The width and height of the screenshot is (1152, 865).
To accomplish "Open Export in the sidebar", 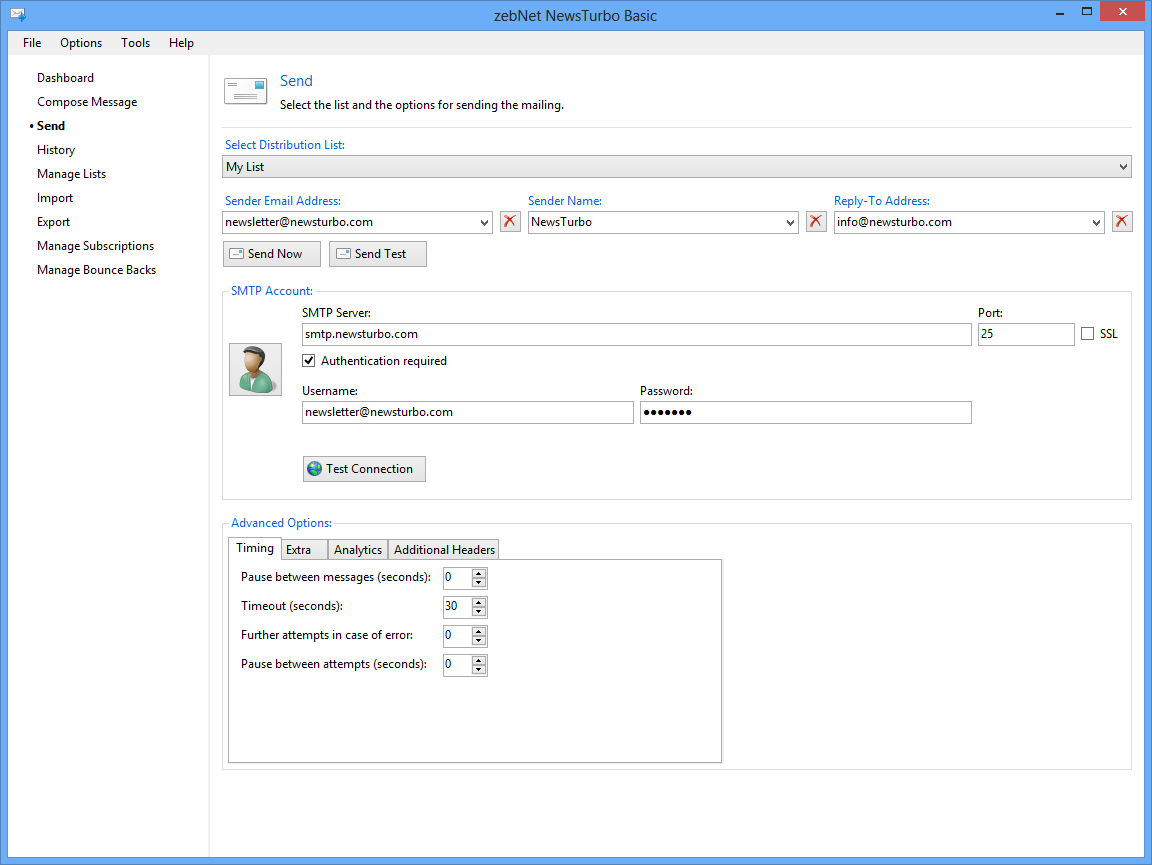I will click(54, 222).
